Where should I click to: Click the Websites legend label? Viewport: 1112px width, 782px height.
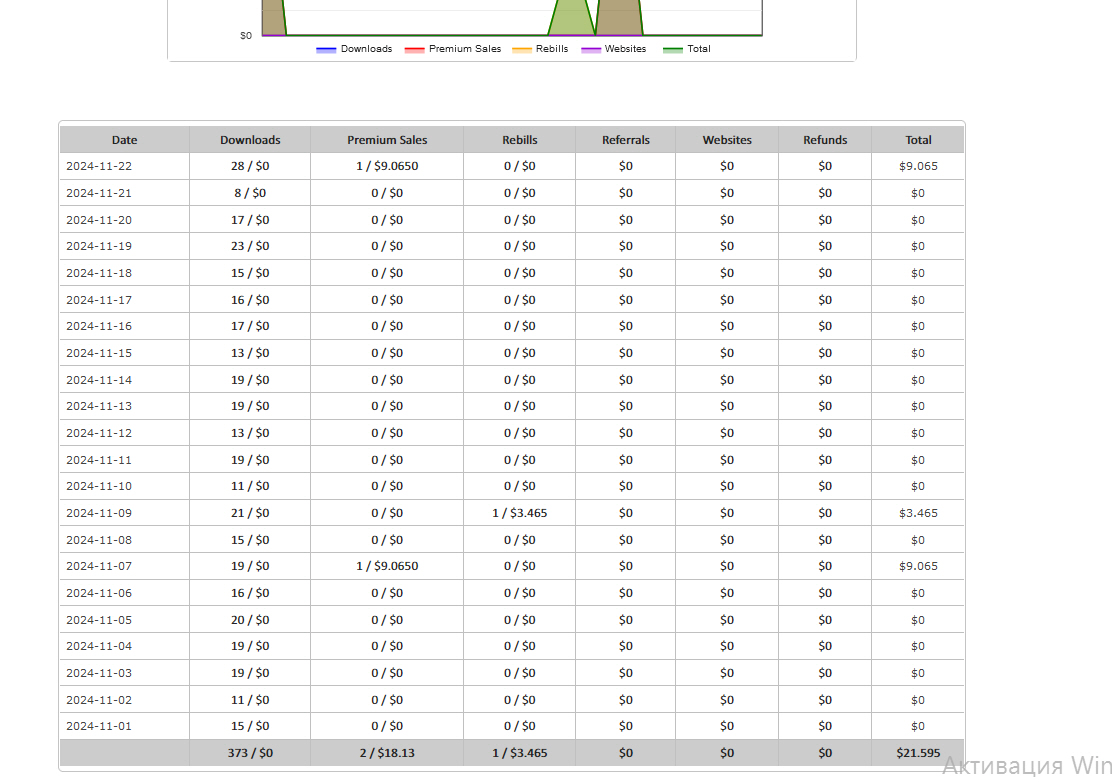coord(626,49)
